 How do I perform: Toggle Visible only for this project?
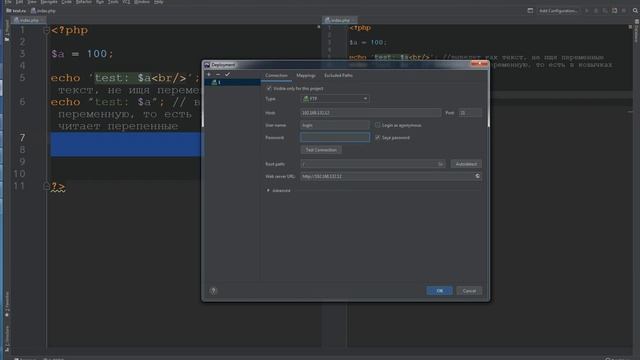269,88
